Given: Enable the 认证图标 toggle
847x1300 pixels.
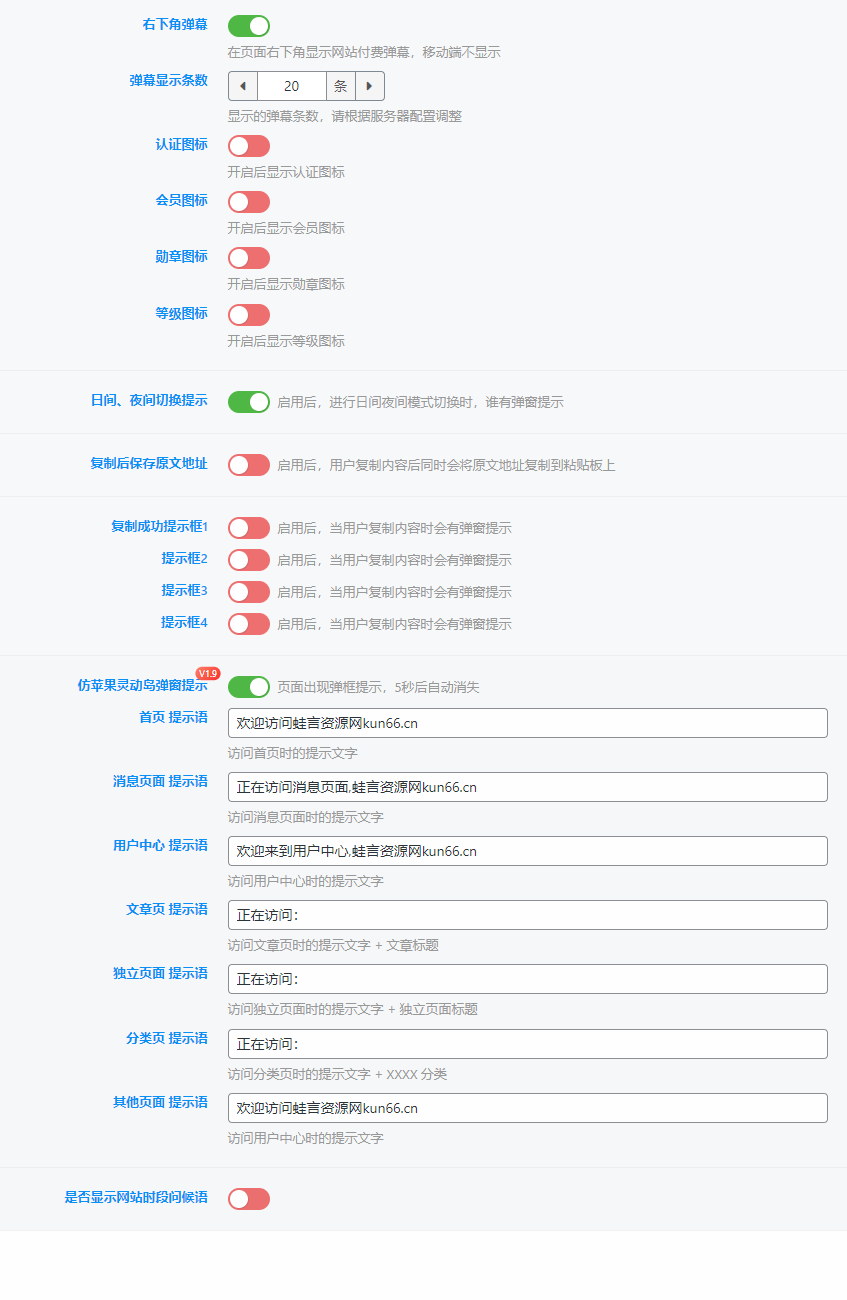Looking at the screenshot, I should [x=249, y=146].
